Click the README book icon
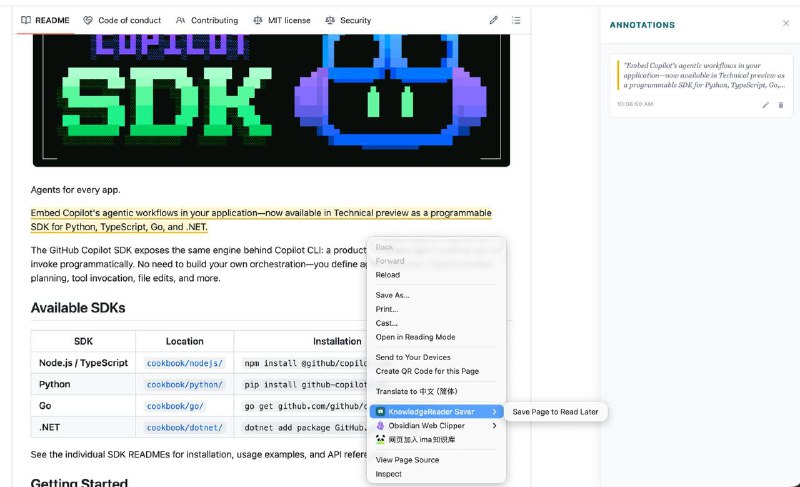 pyautogui.click(x=26, y=20)
